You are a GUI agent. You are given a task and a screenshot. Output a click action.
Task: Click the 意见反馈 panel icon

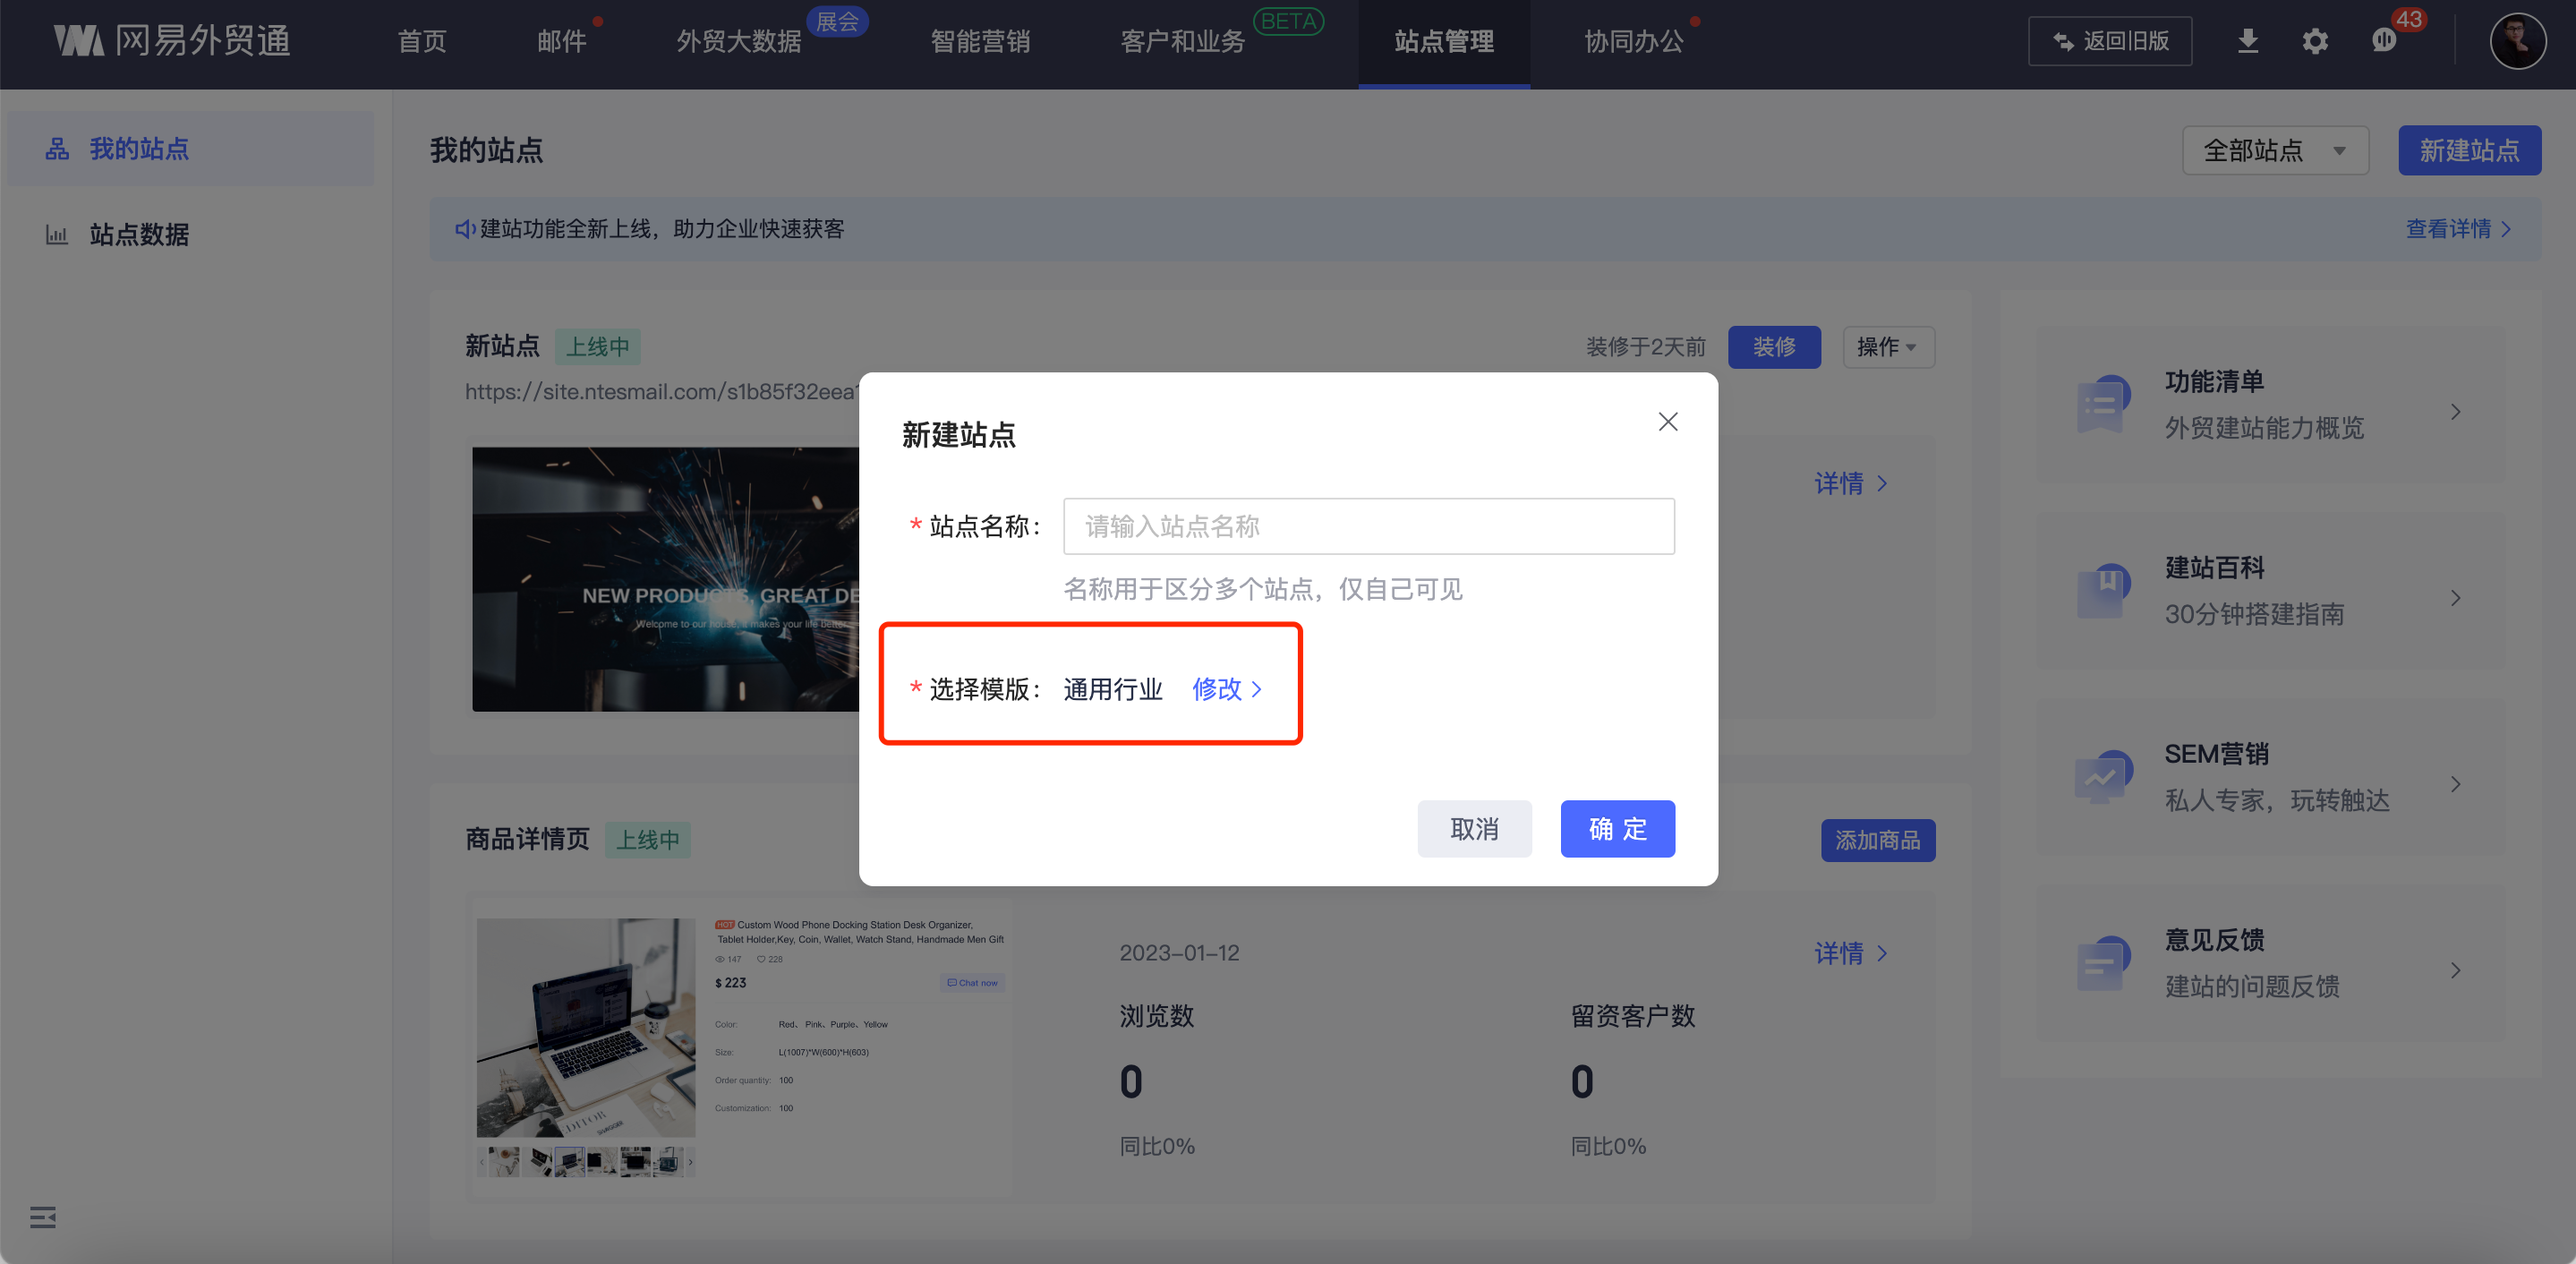2101,963
